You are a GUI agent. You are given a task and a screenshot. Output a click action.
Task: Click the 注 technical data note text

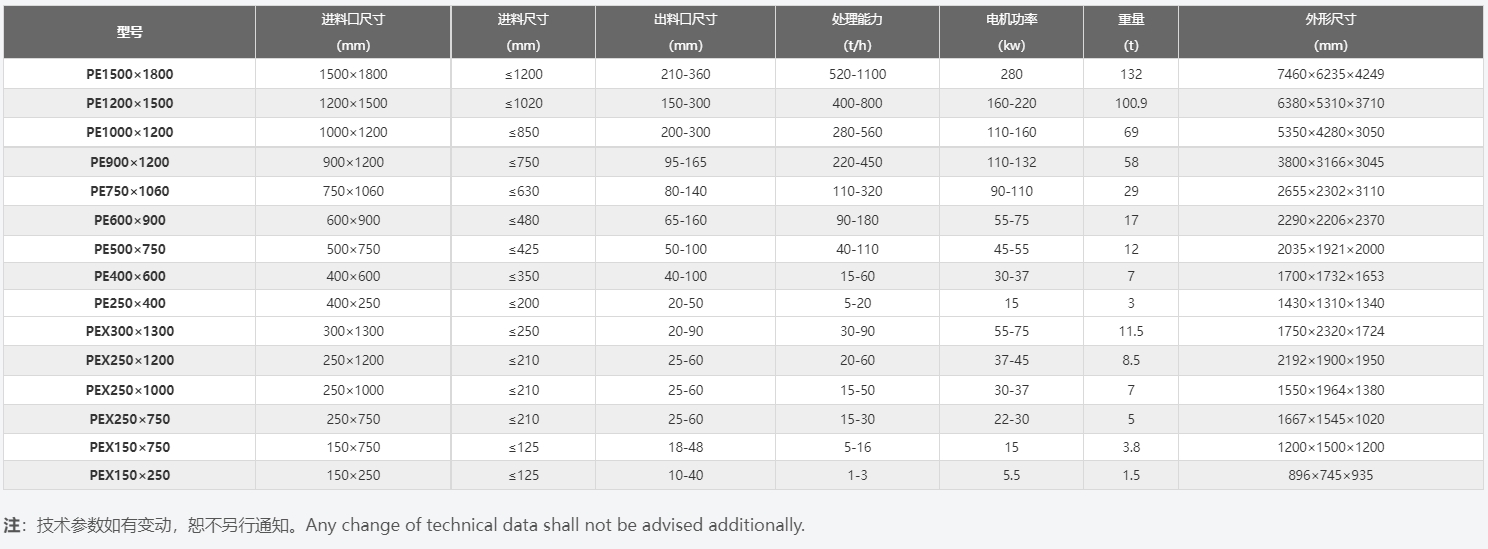404,525
